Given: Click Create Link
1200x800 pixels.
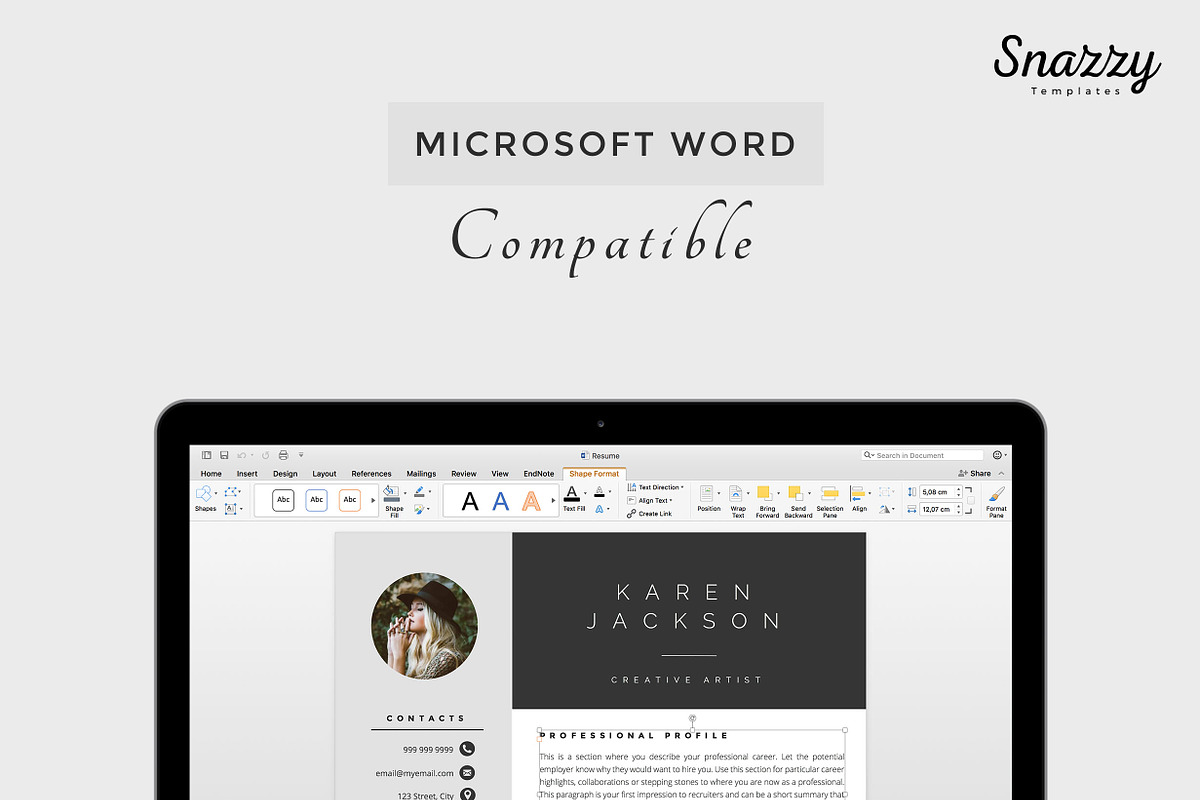Looking at the screenshot, I should coord(650,514).
